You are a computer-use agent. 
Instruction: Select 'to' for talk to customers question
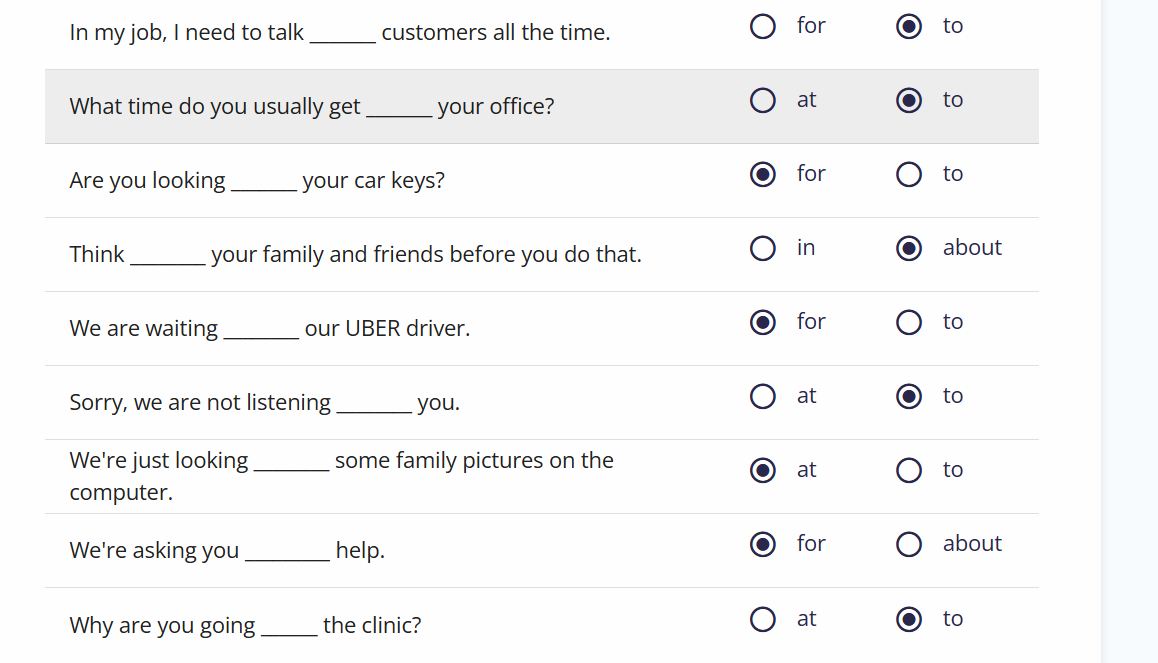(x=909, y=27)
